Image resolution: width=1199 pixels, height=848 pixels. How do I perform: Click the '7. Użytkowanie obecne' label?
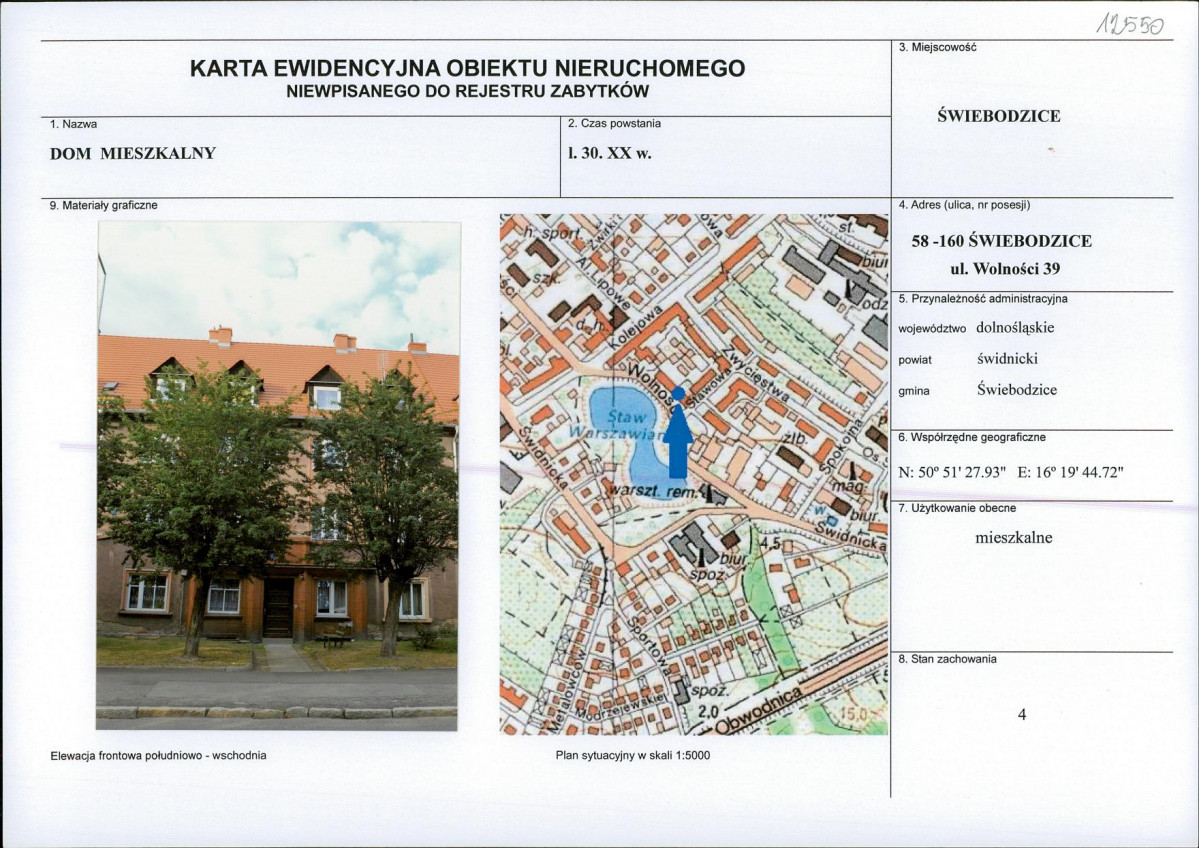(x=957, y=508)
